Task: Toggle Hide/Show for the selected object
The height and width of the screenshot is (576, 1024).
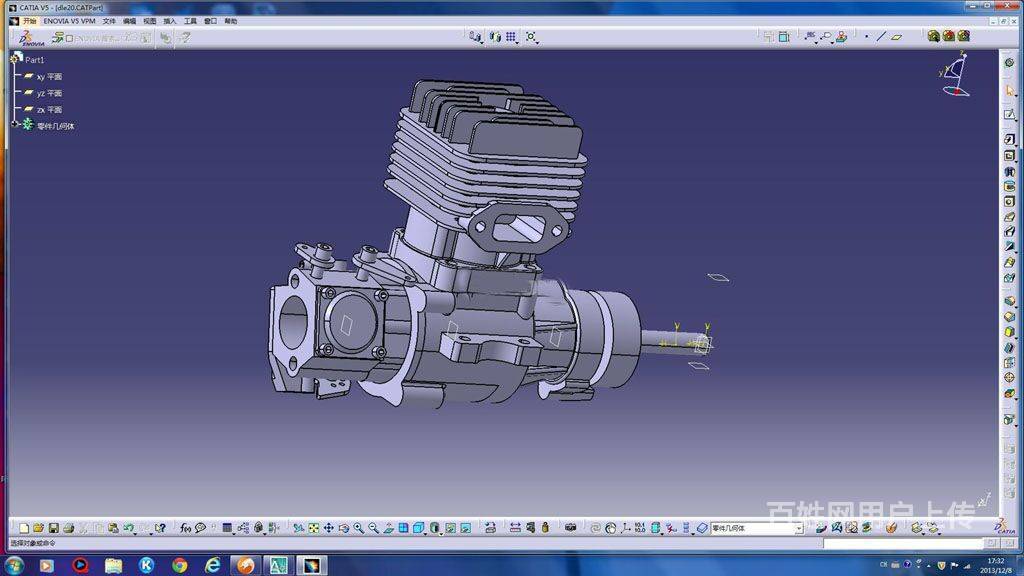Action: (451, 528)
